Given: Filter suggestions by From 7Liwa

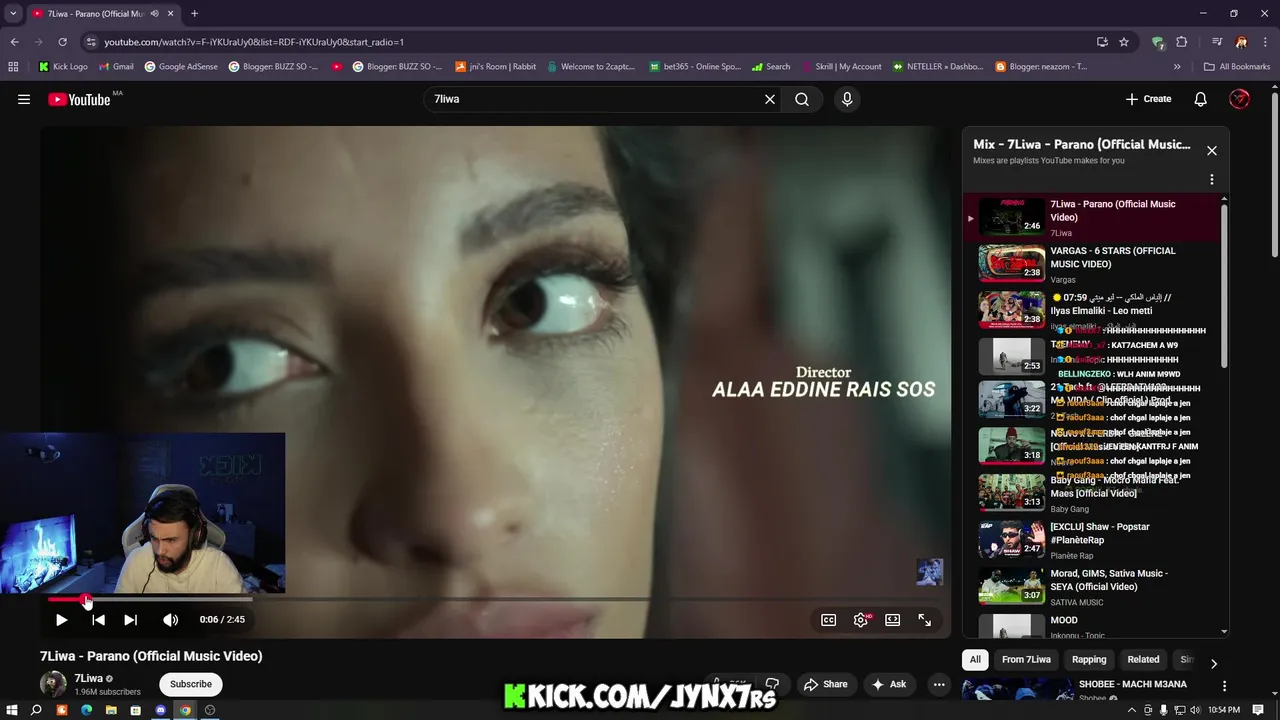Looking at the screenshot, I should click(x=1026, y=659).
